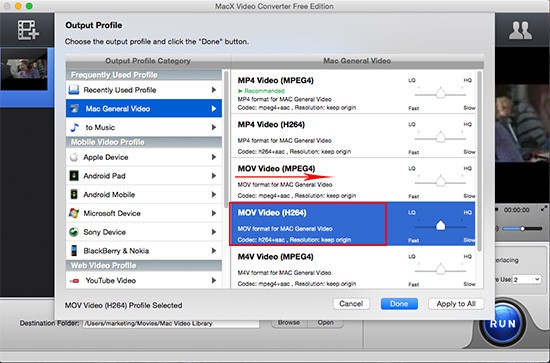Choose MP4 Video (MPEG4) profile
The width and height of the screenshot is (550, 363).
(x=353, y=92)
